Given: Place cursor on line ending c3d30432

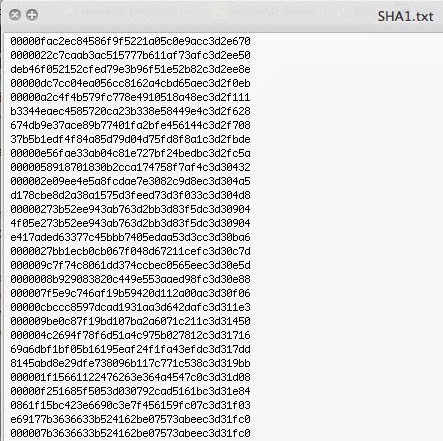Looking at the screenshot, I should [x=130, y=167].
